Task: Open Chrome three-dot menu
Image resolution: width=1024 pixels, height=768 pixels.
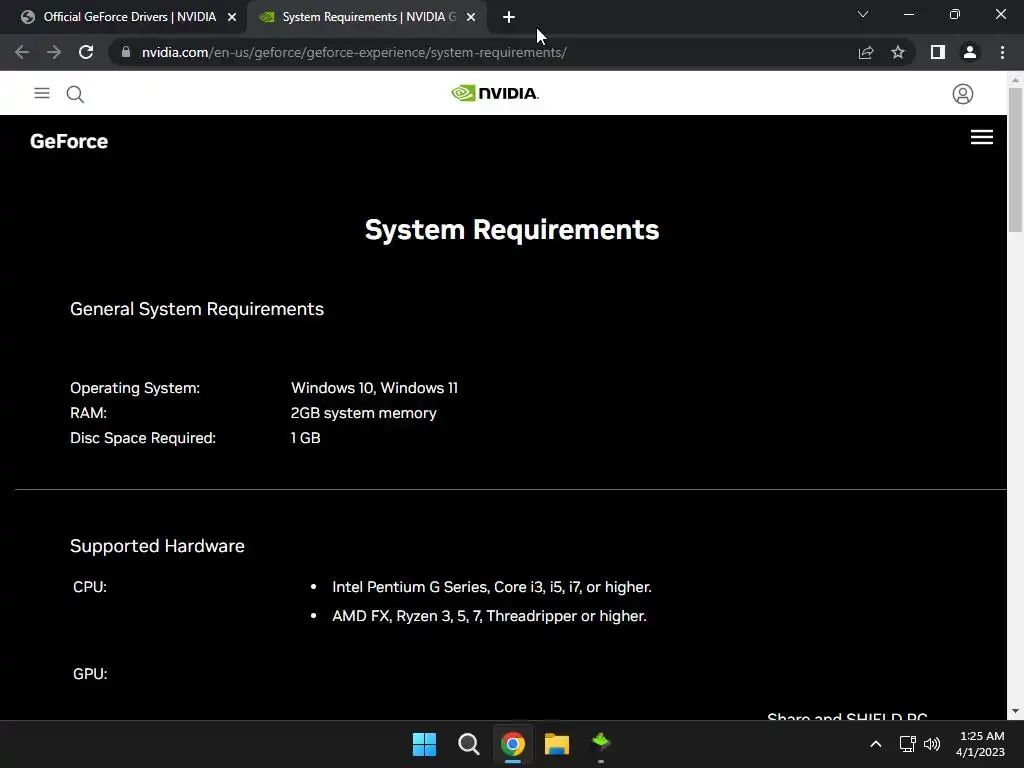Action: (1002, 52)
